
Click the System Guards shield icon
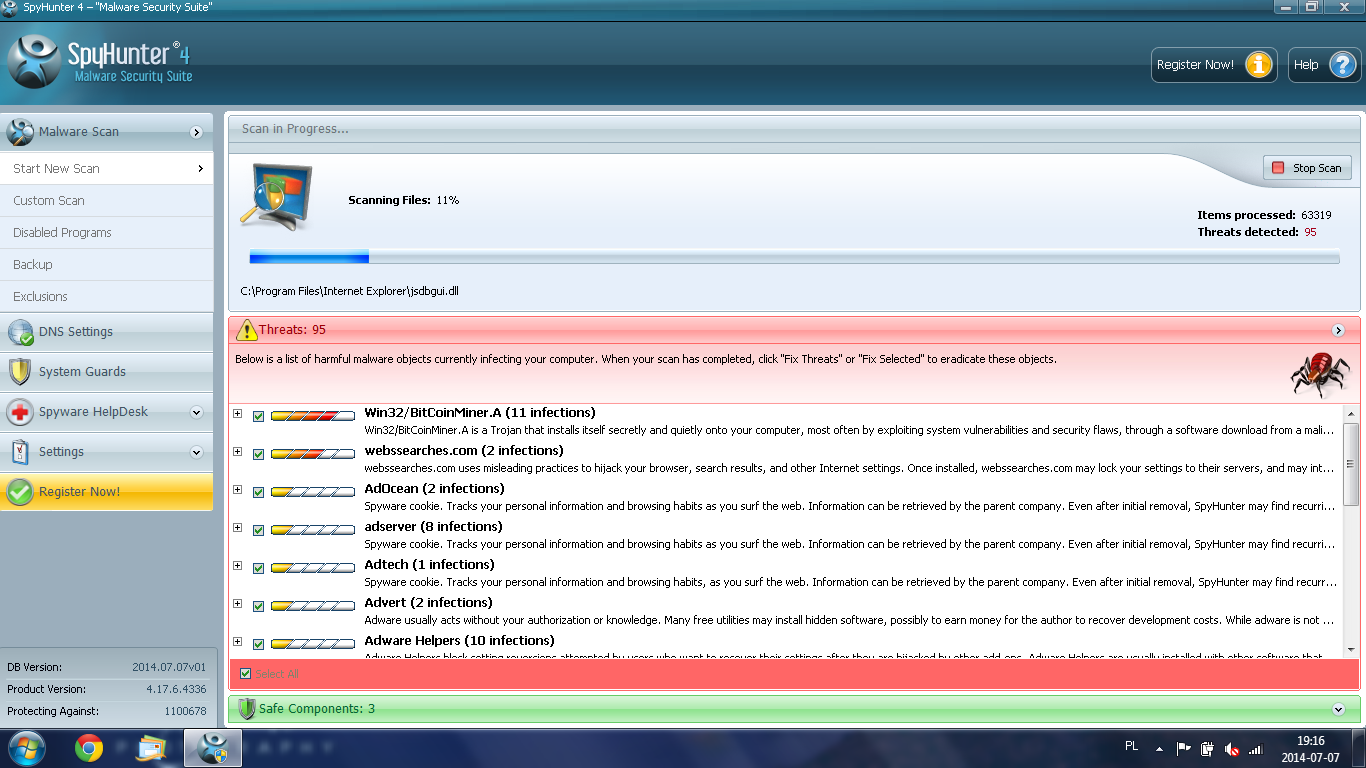click(x=20, y=372)
